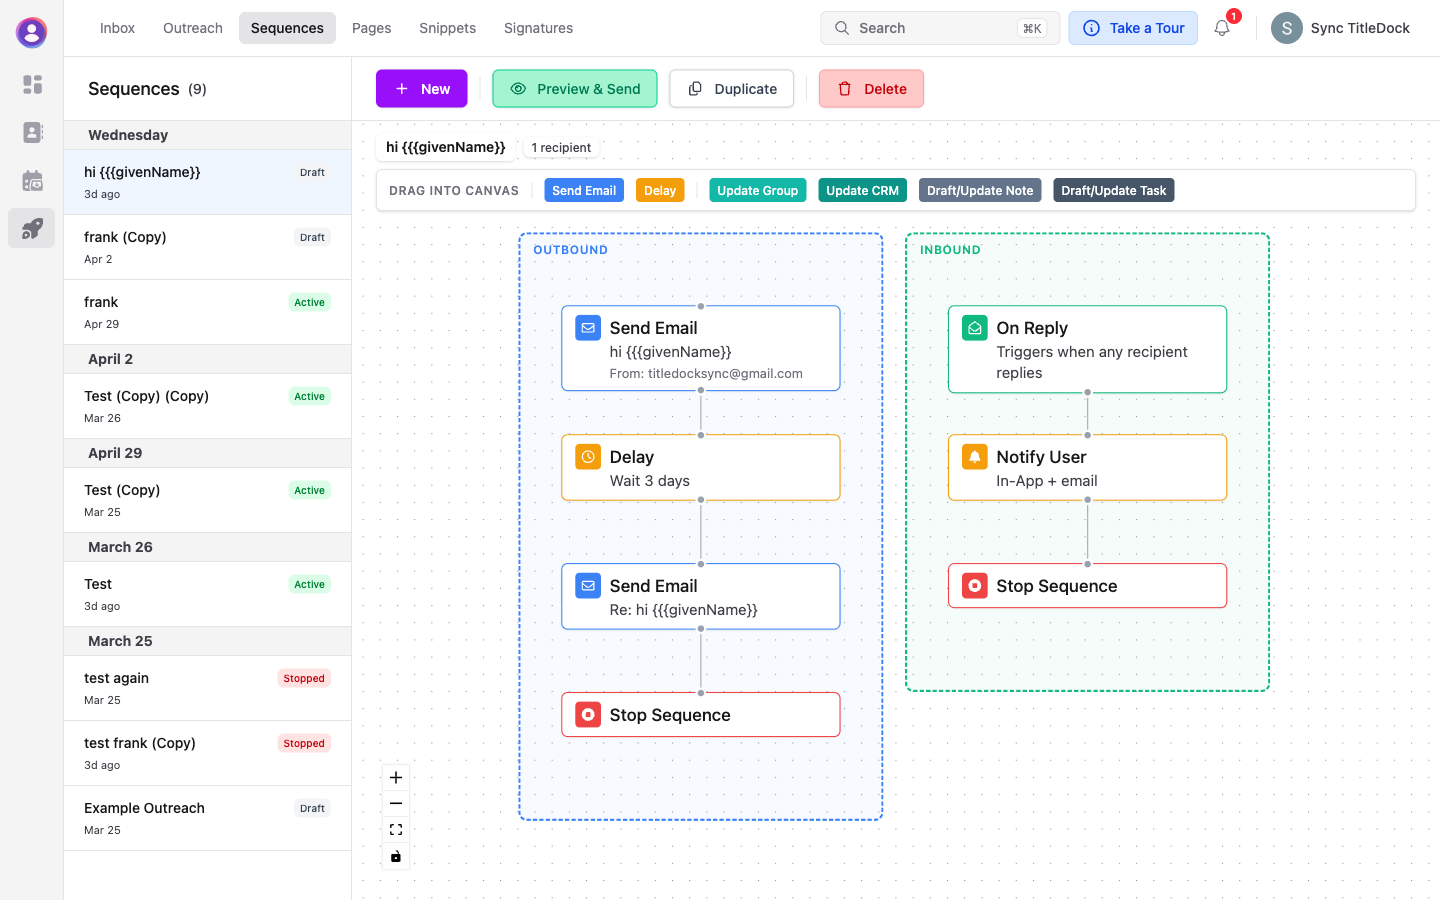Open the 'Test (Copy) (Copy)' sequence
The image size is (1440, 900).
[208, 406]
